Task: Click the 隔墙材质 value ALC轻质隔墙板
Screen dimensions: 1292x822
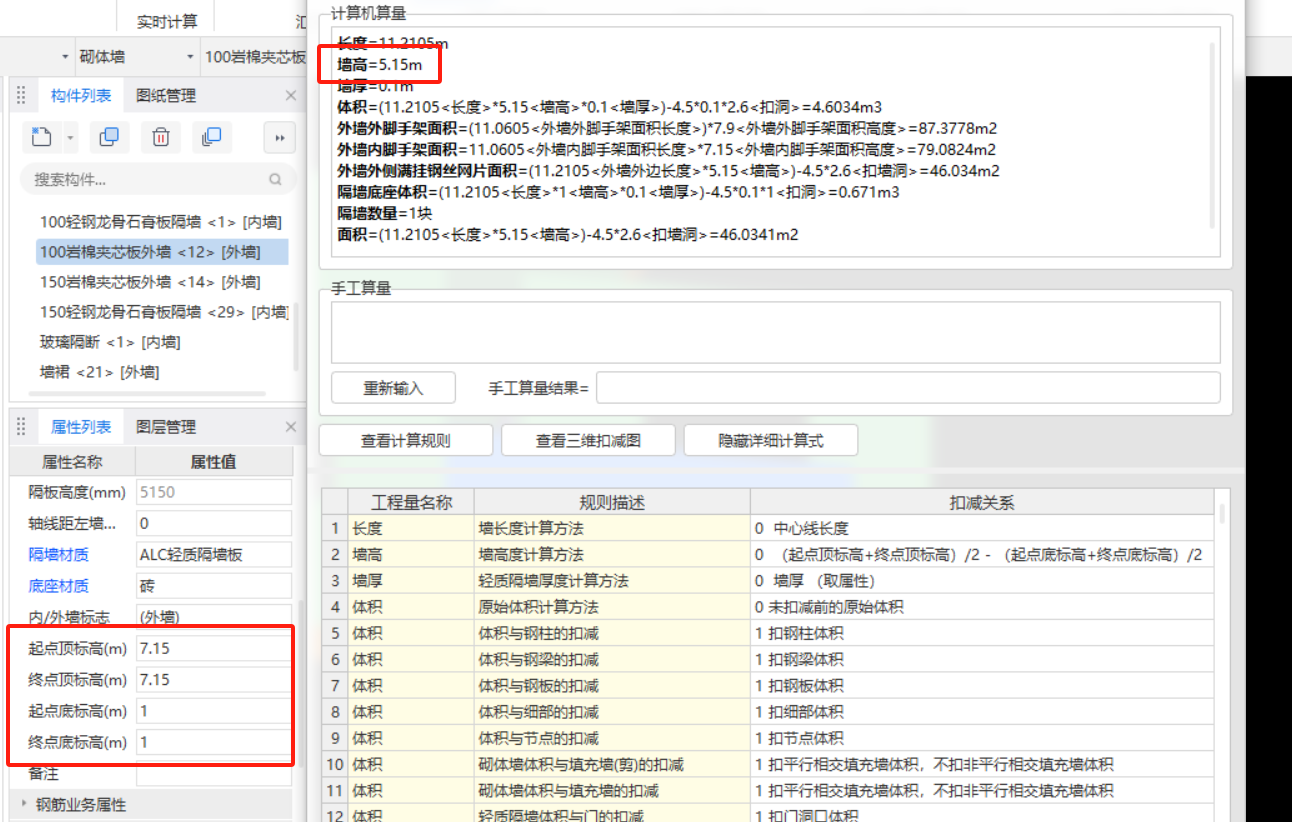Action: tap(214, 554)
